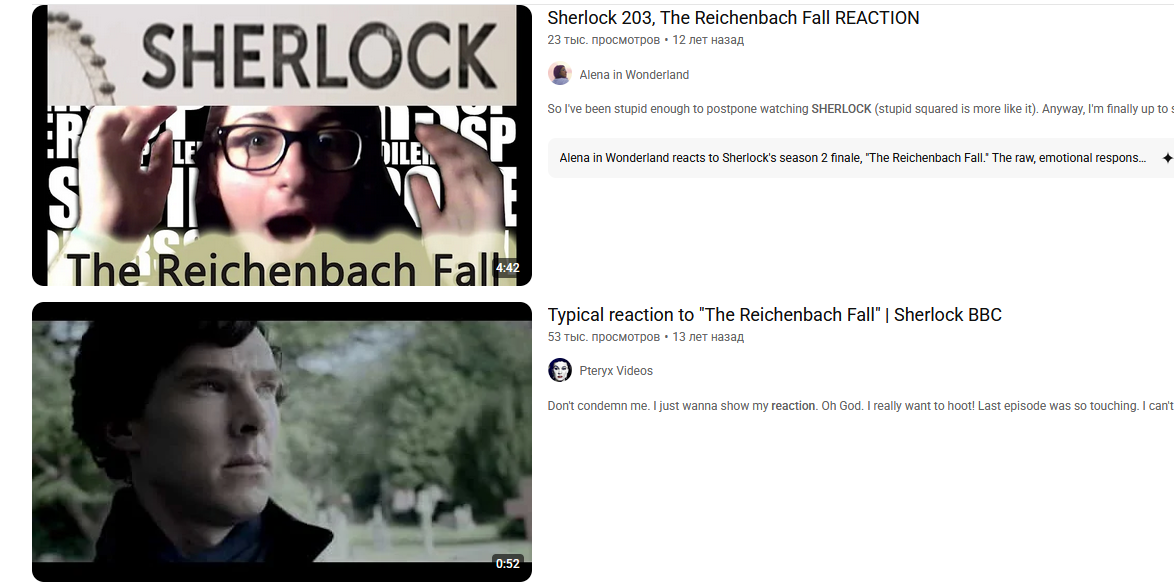Select the graveyard thumbnail of the man in a dark coat
Screen dimensions: 1174x588
click(282, 442)
